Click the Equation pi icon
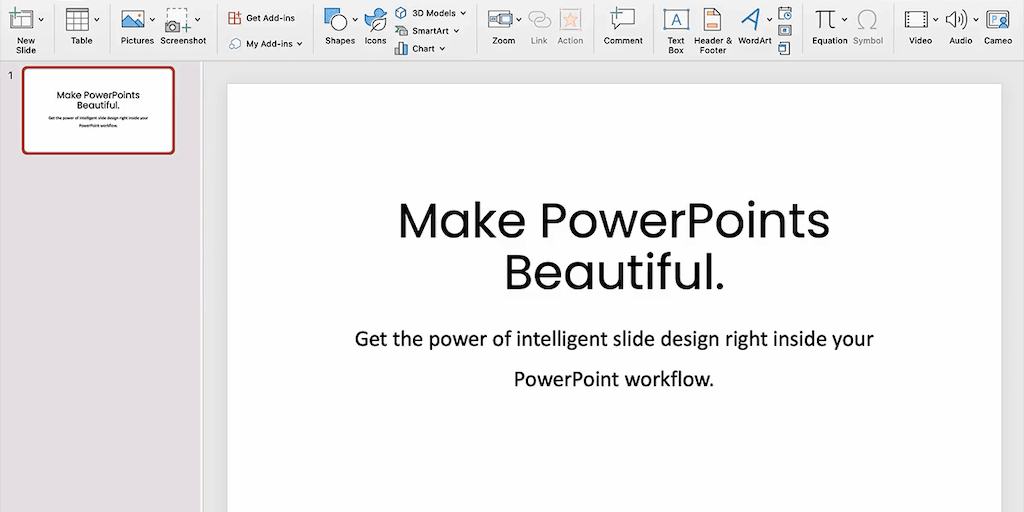This screenshot has height=512, width=1024. pos(825,19)
